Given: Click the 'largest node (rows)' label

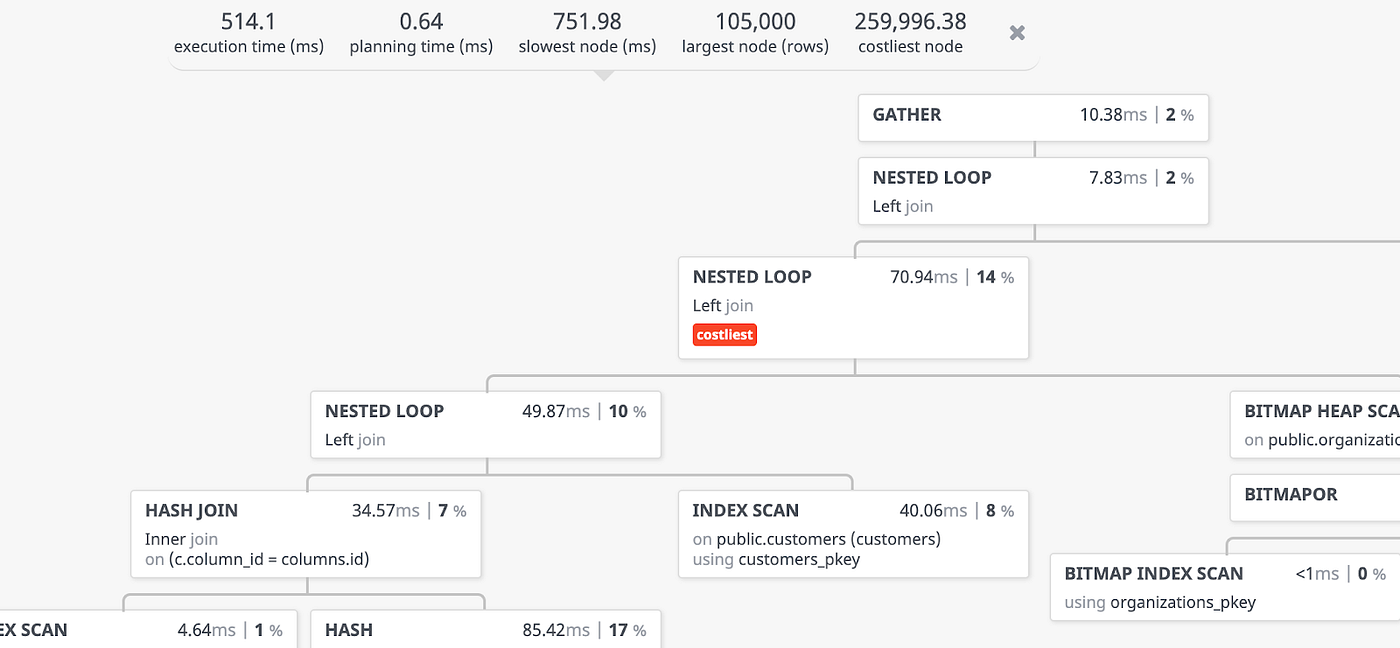Looking at the screenshot, I should pos(755,47).
